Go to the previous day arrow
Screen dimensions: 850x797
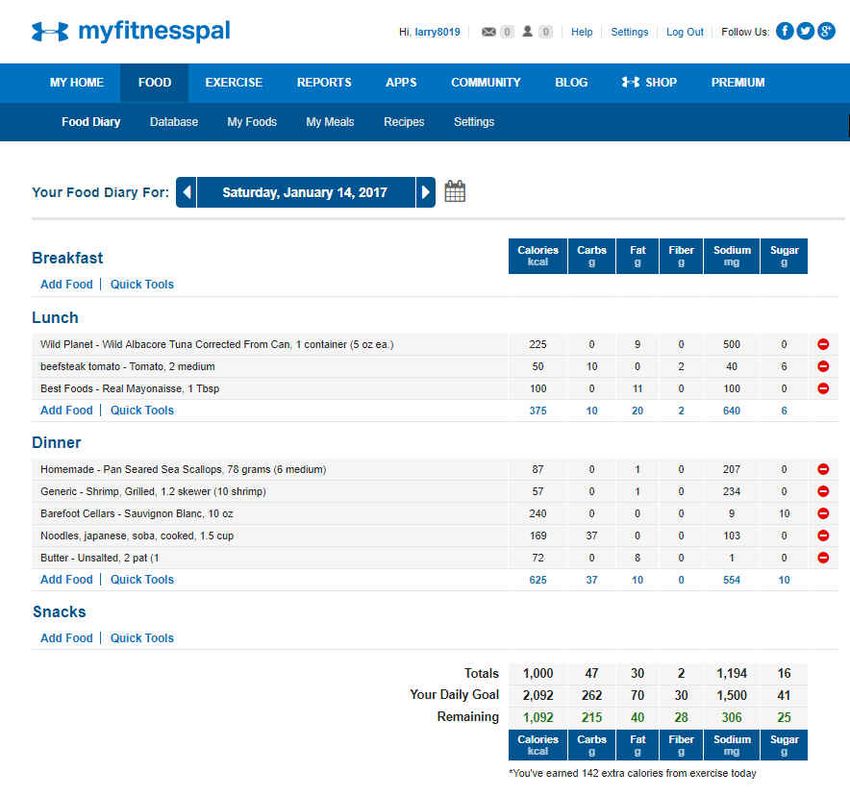click(x=186, y=192)
